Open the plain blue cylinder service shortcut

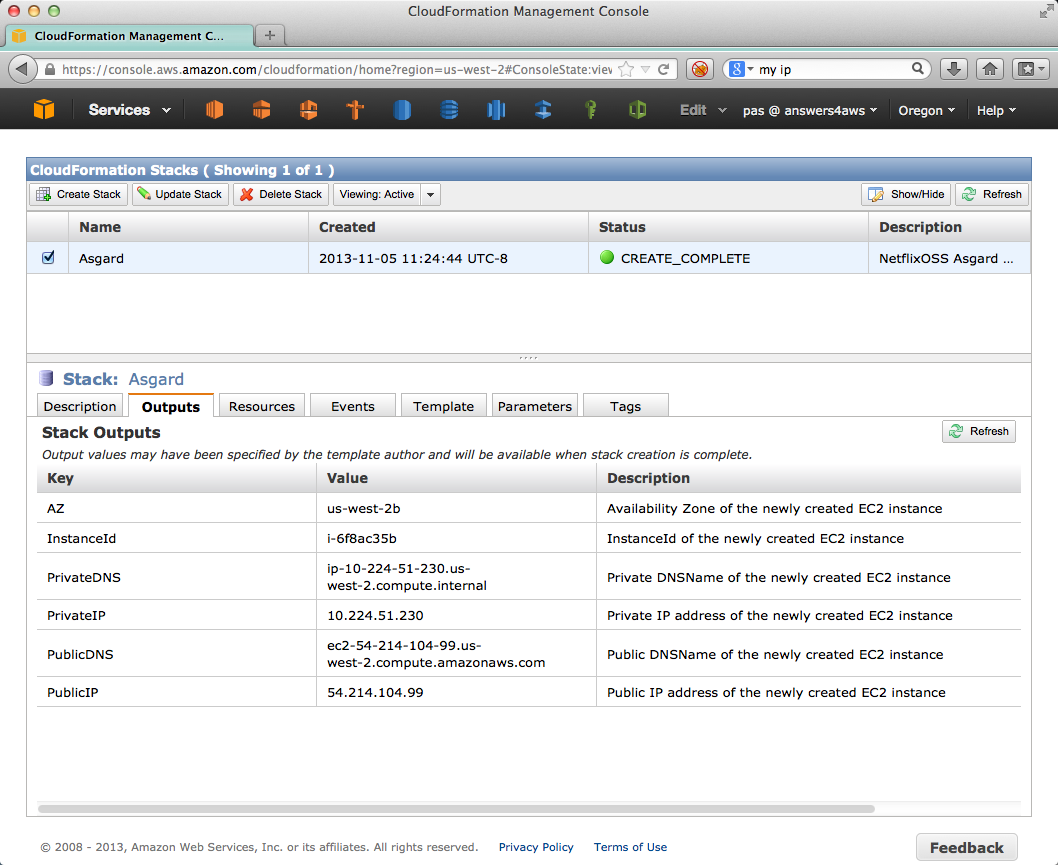pyautogui.click(x=402, y=109)
